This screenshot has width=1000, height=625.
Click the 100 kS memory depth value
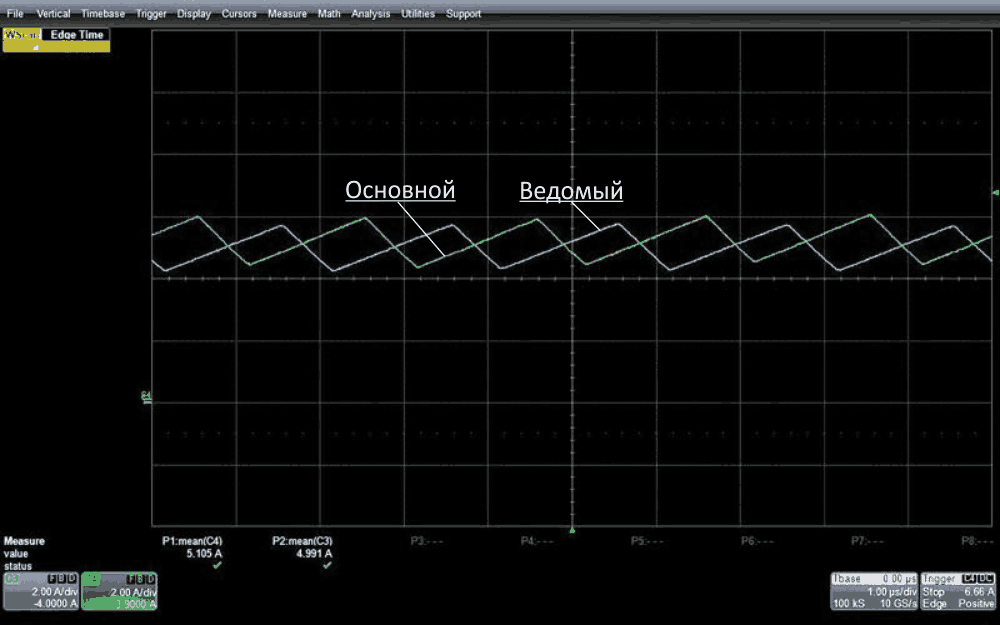click(x=848, y=603)
